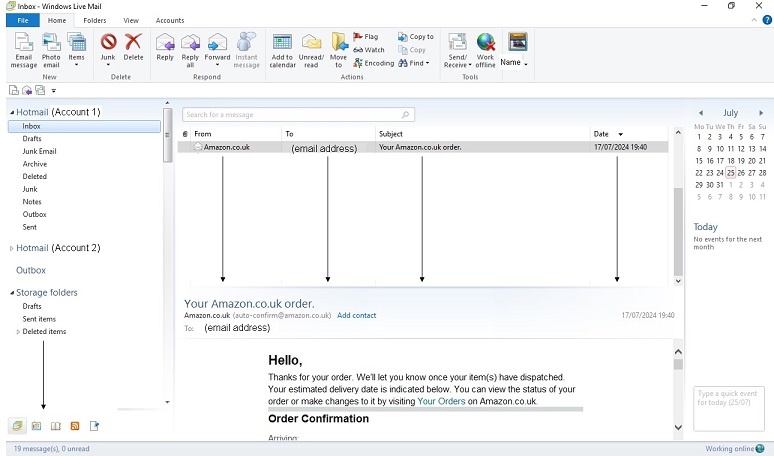
Task: Add message to calendar
Action: point(282,50)
